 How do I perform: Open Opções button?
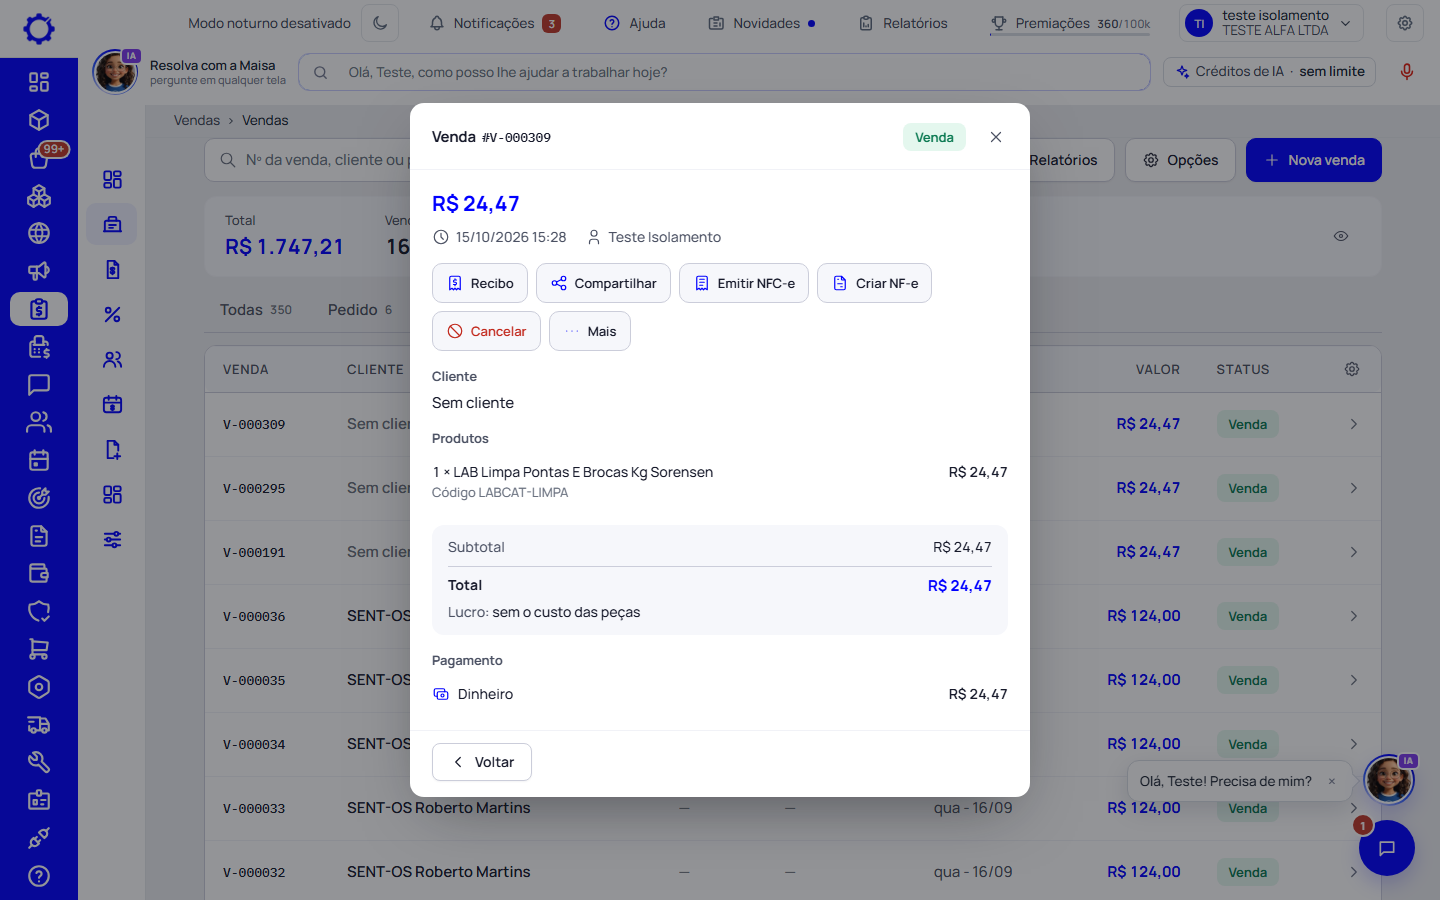pyautogui.click(x=1181, y=160)
